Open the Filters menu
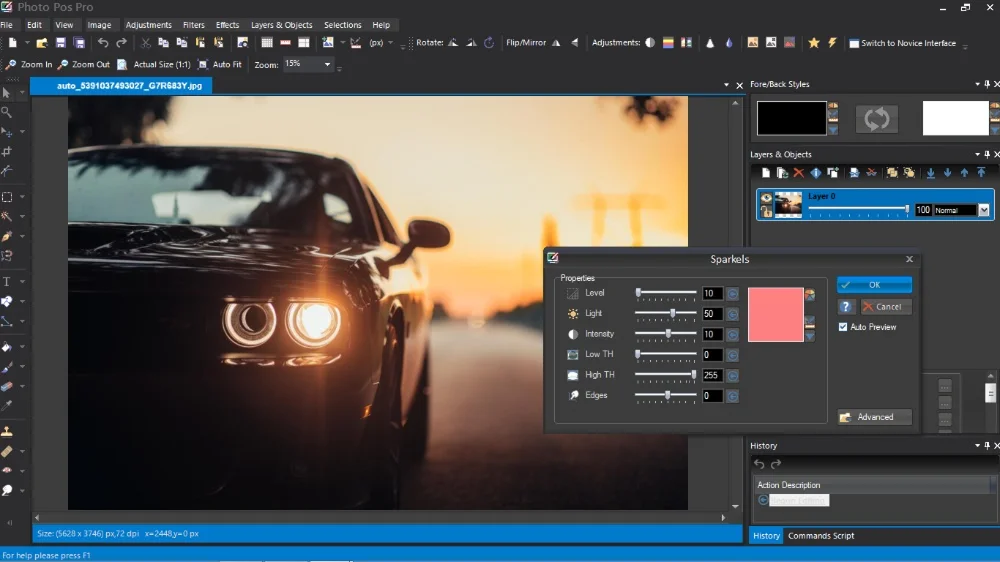 (x=193, y=25)
